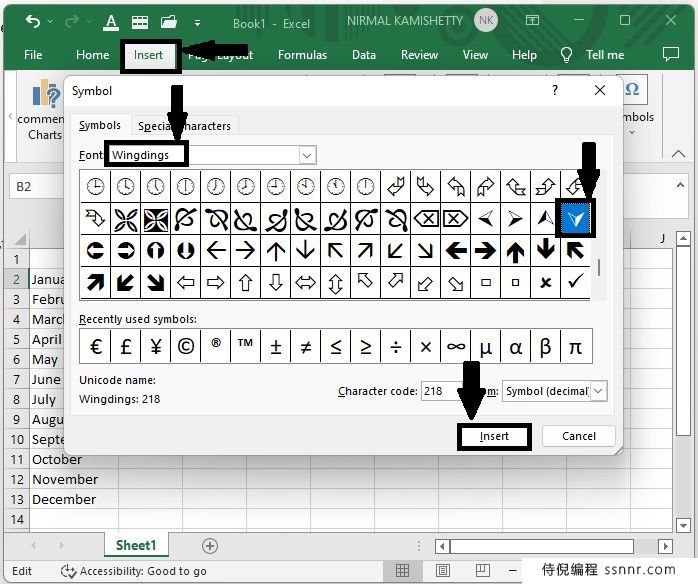Open the Help ribbon tab

coord(524,55)
